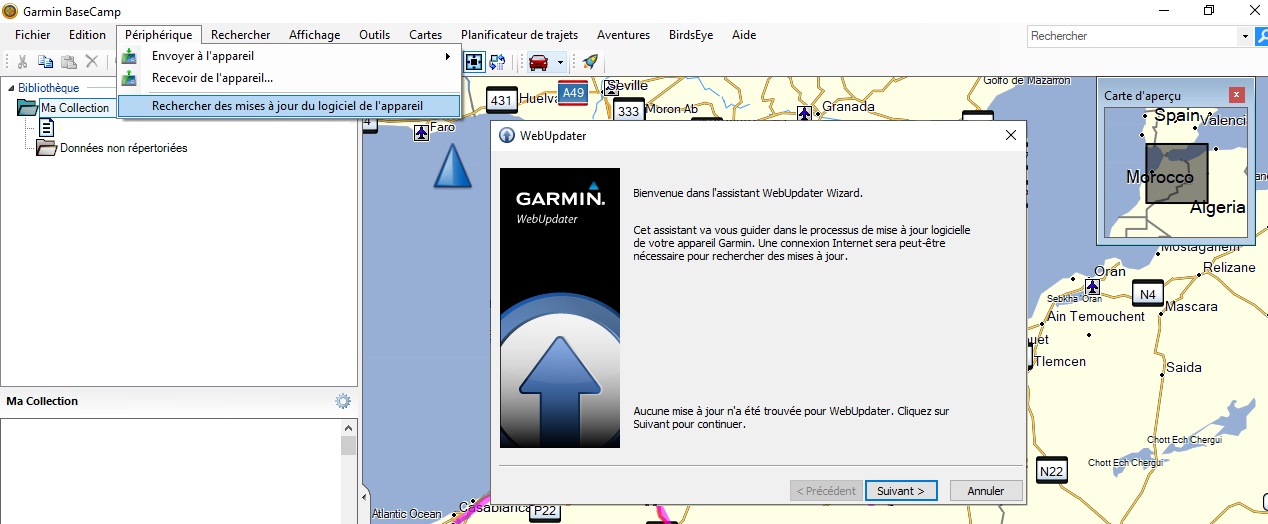Click the blue search magnifier button

(1260, 36)
